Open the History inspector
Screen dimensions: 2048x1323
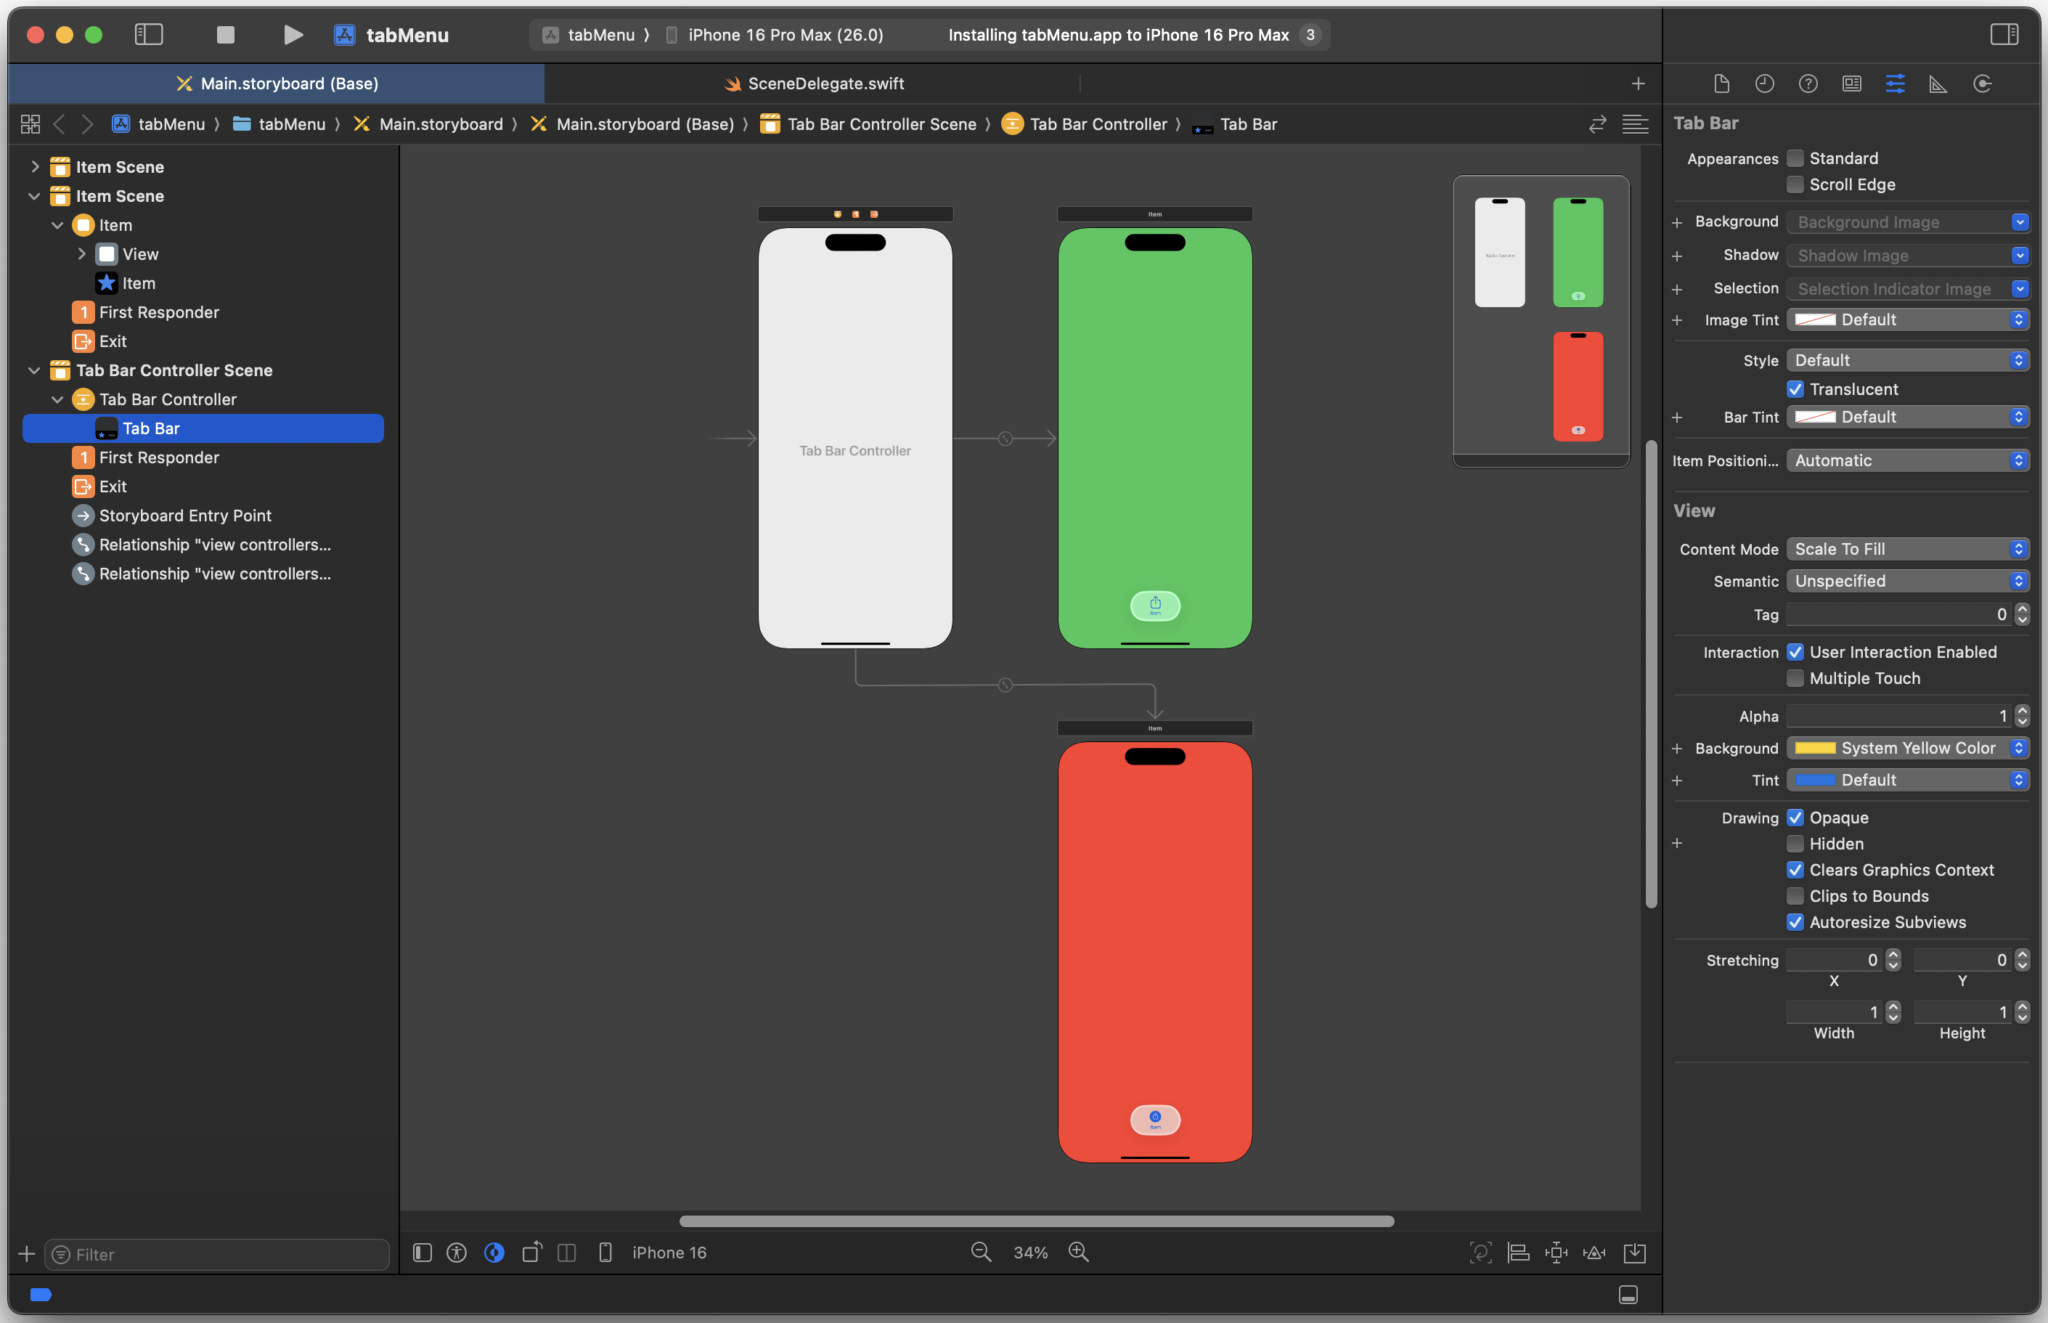coord(1764,83)
